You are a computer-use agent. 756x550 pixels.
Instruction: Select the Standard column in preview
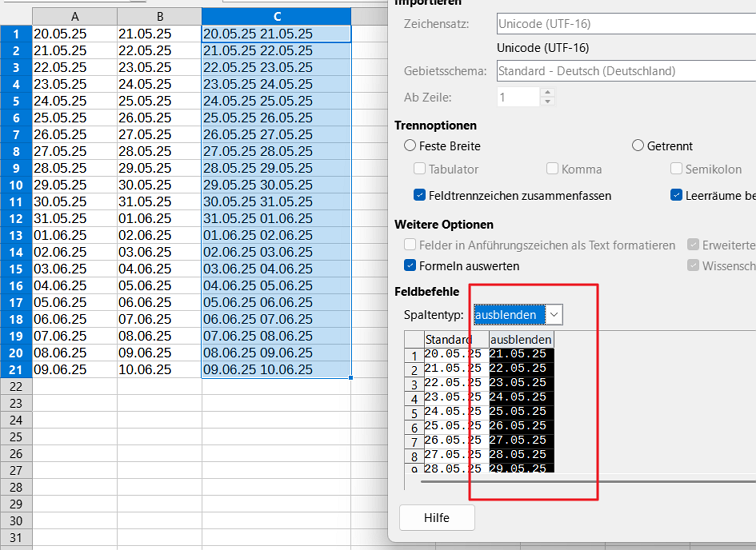pyautogui.click(x=448, y=340)
